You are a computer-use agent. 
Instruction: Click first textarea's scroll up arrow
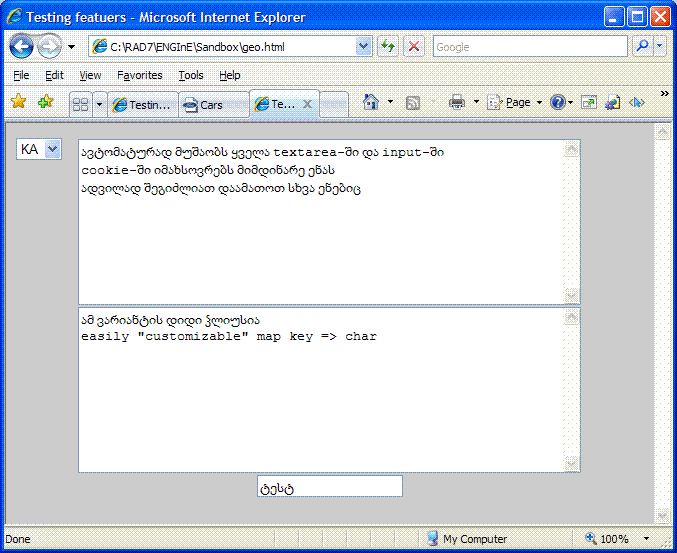572,149
